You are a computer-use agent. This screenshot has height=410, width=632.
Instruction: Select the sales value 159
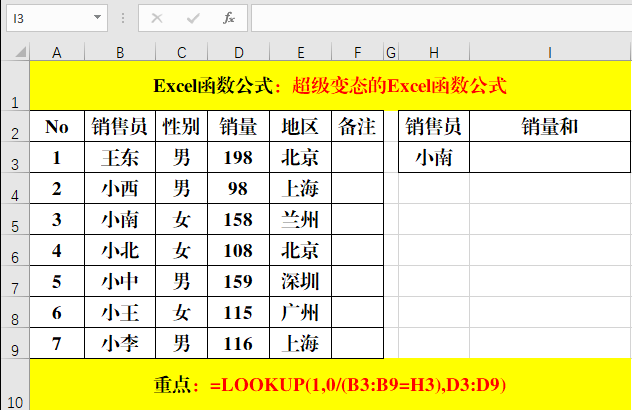click(x=239, y=281)
